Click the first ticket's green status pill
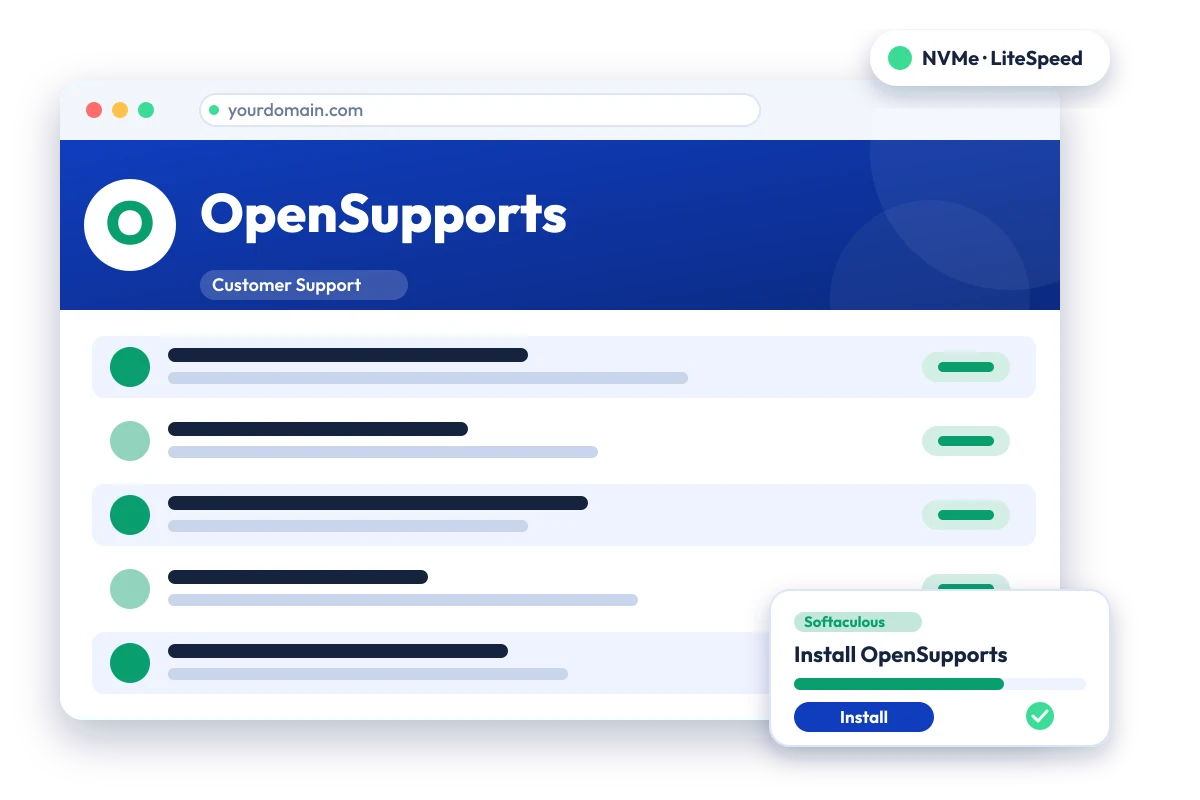Viewport: 1200px width, 800px height. pyautogui.click(x=966, y=367)
